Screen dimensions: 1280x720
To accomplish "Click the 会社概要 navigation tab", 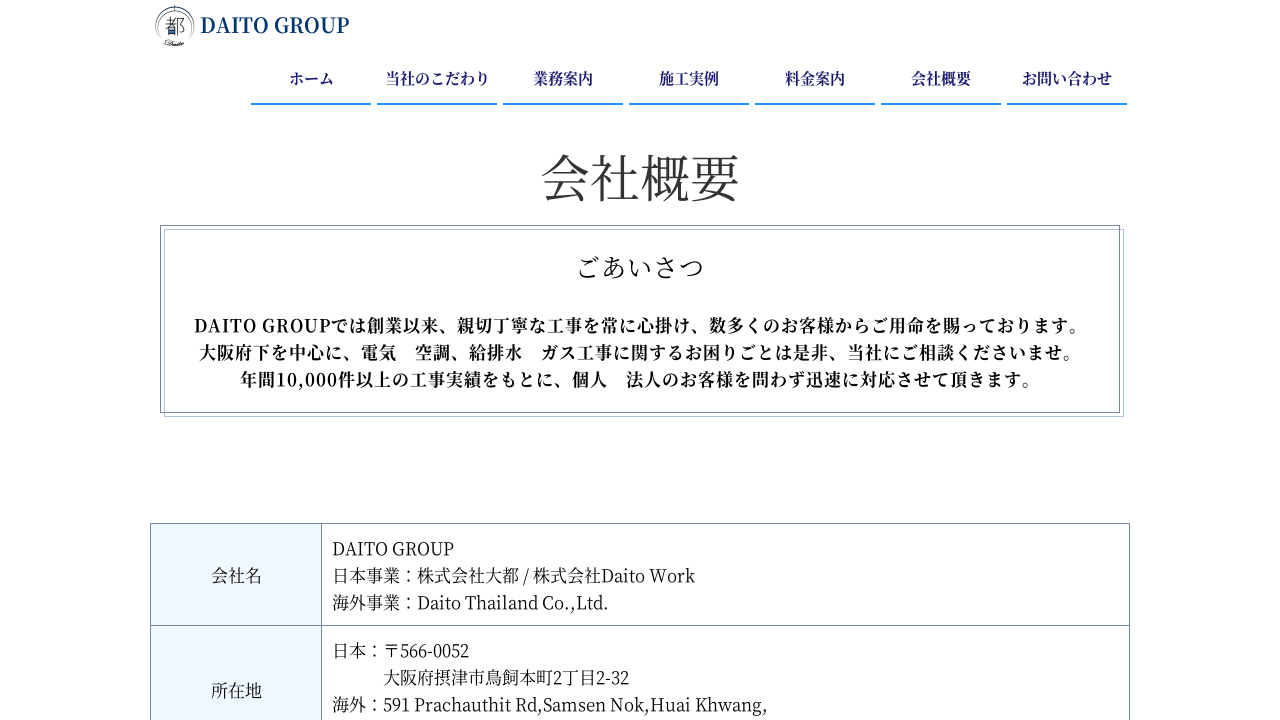I will 941,79.
